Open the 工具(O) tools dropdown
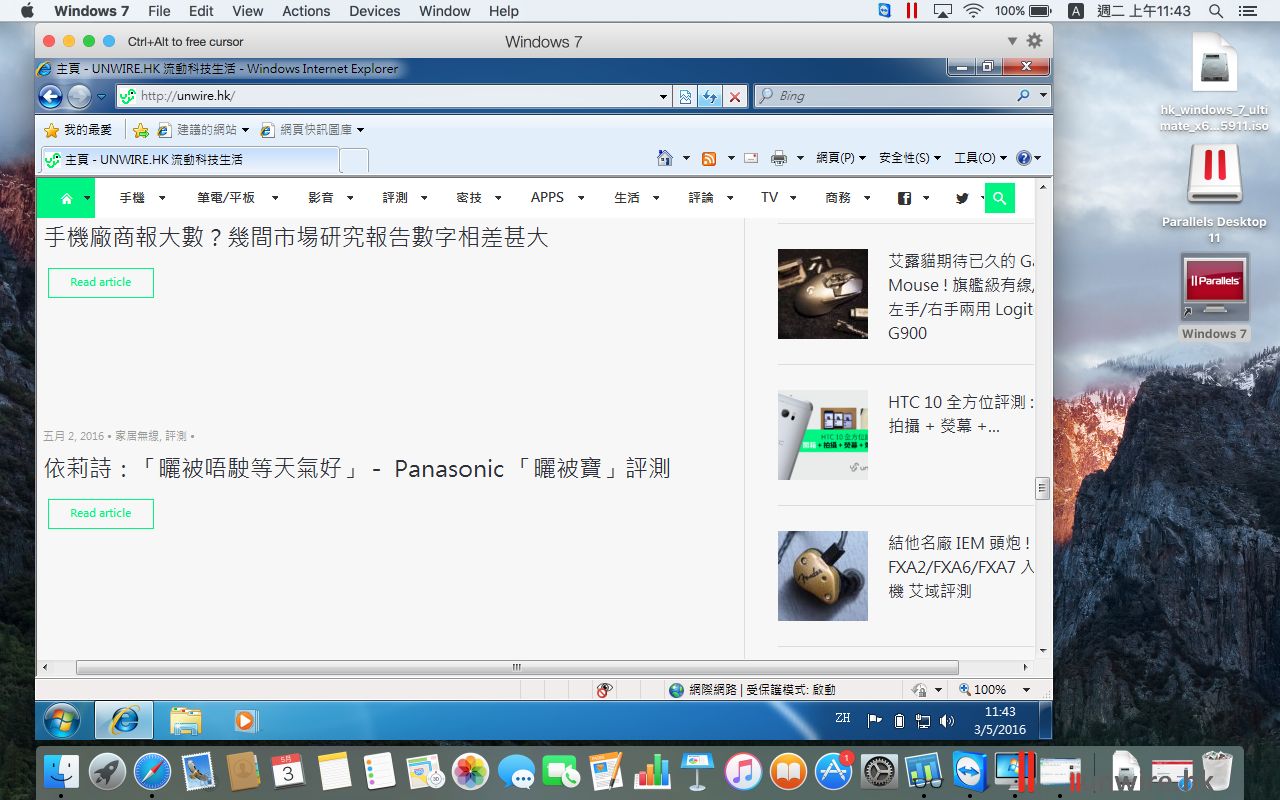The image size is (1280, 800). 980,158
